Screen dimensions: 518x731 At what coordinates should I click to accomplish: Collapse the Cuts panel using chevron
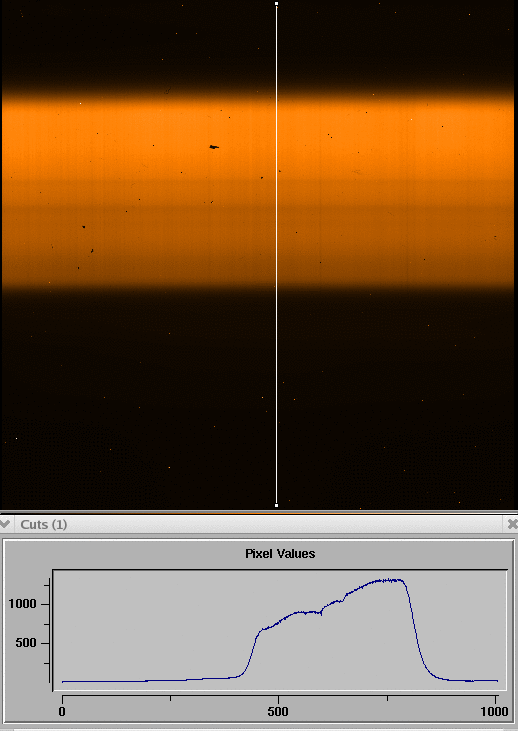(x=5, y=524)
